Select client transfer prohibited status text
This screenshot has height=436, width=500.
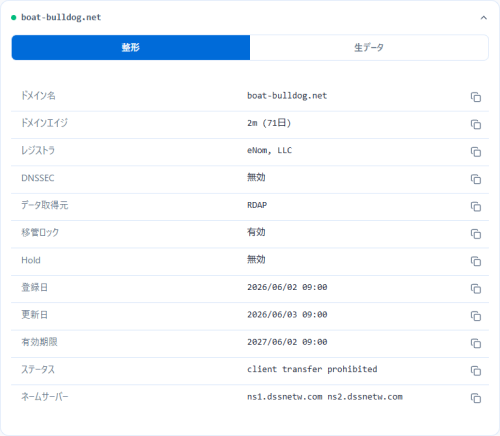point(312,369)
